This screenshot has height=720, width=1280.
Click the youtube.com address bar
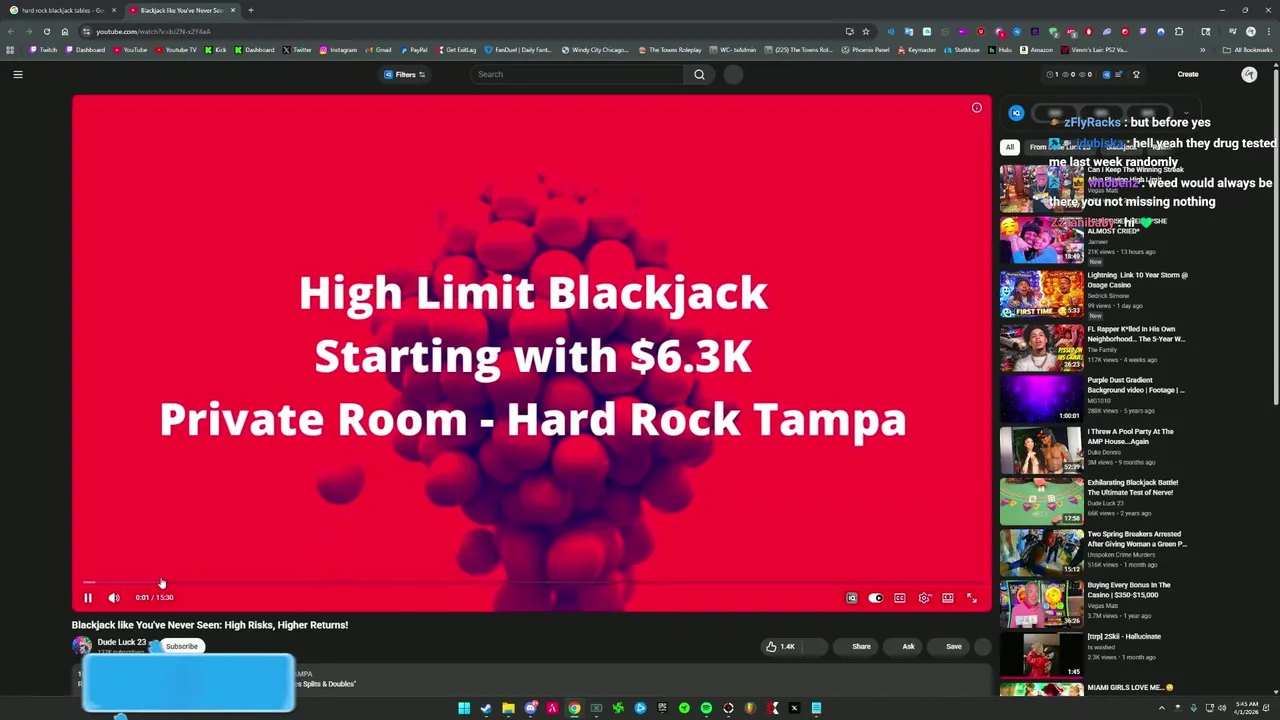coord(460,31)
